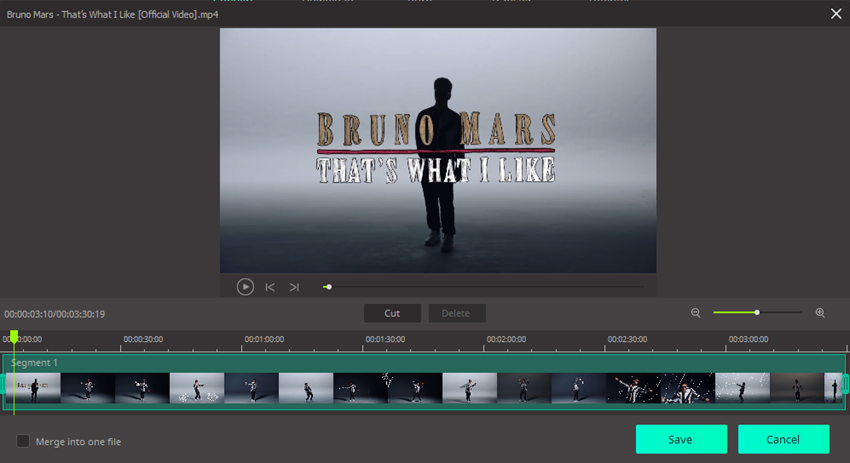
Task: Click the timeline zoom out magnifier
Action: pos(696,313)
